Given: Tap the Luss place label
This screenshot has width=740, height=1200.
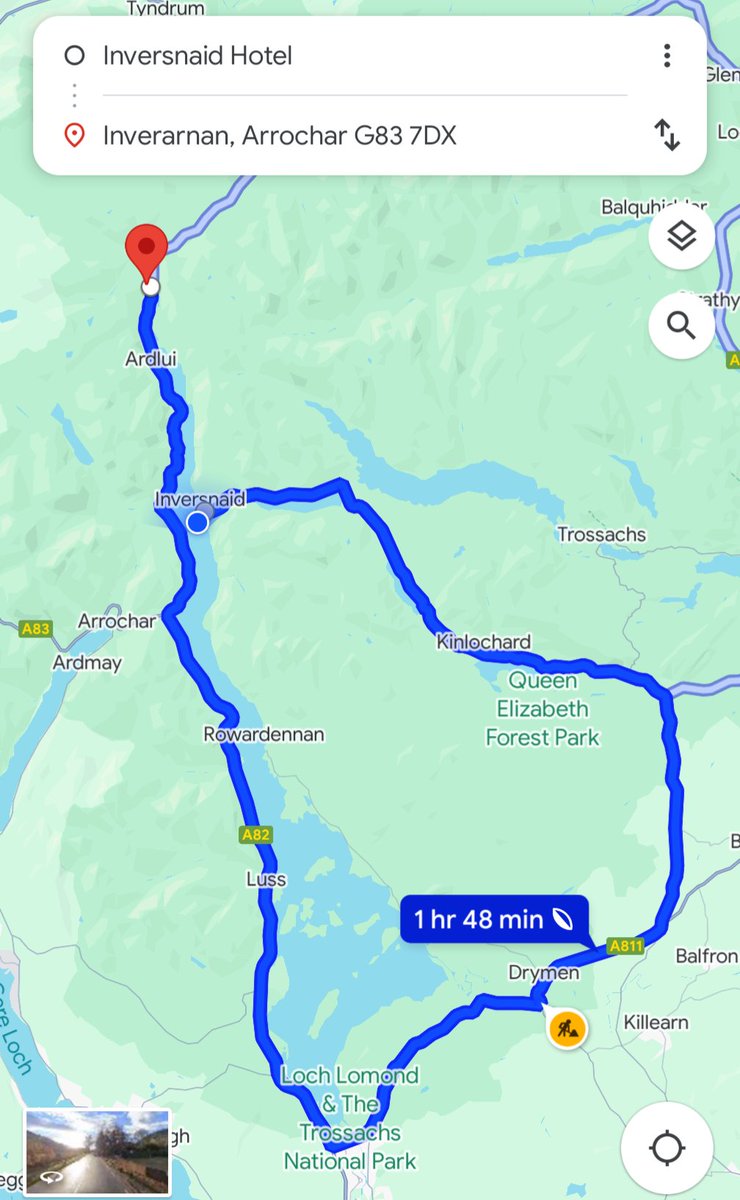Looking at the screenshot, I should [x=266, y=879].
